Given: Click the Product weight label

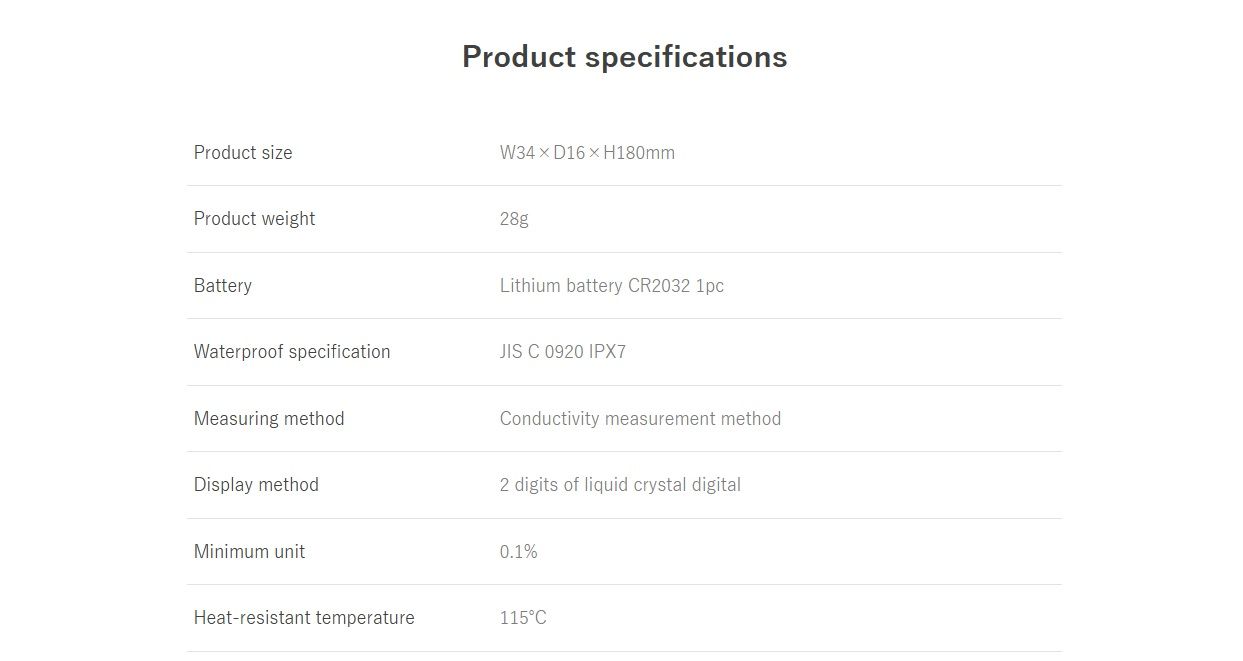Looking at the screenshot, I should pos(254,219).
